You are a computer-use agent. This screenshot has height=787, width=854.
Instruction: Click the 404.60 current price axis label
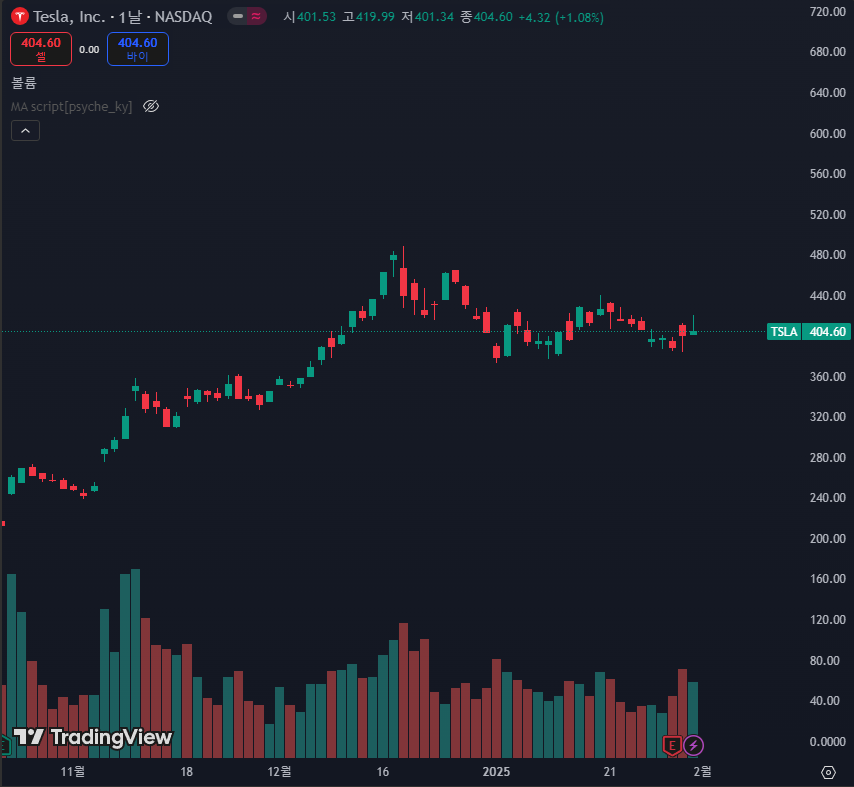[827, 332]
